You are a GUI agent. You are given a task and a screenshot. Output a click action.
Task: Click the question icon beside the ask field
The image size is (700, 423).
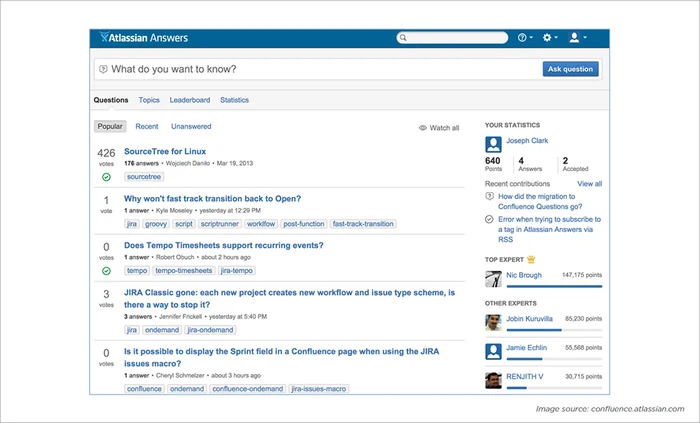click(103, 69)
